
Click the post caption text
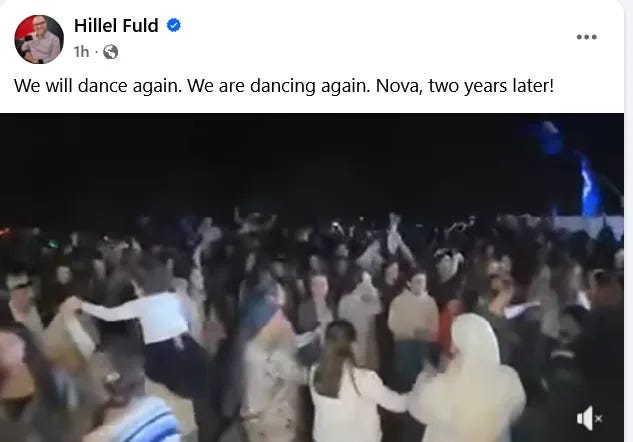[284, 86]
